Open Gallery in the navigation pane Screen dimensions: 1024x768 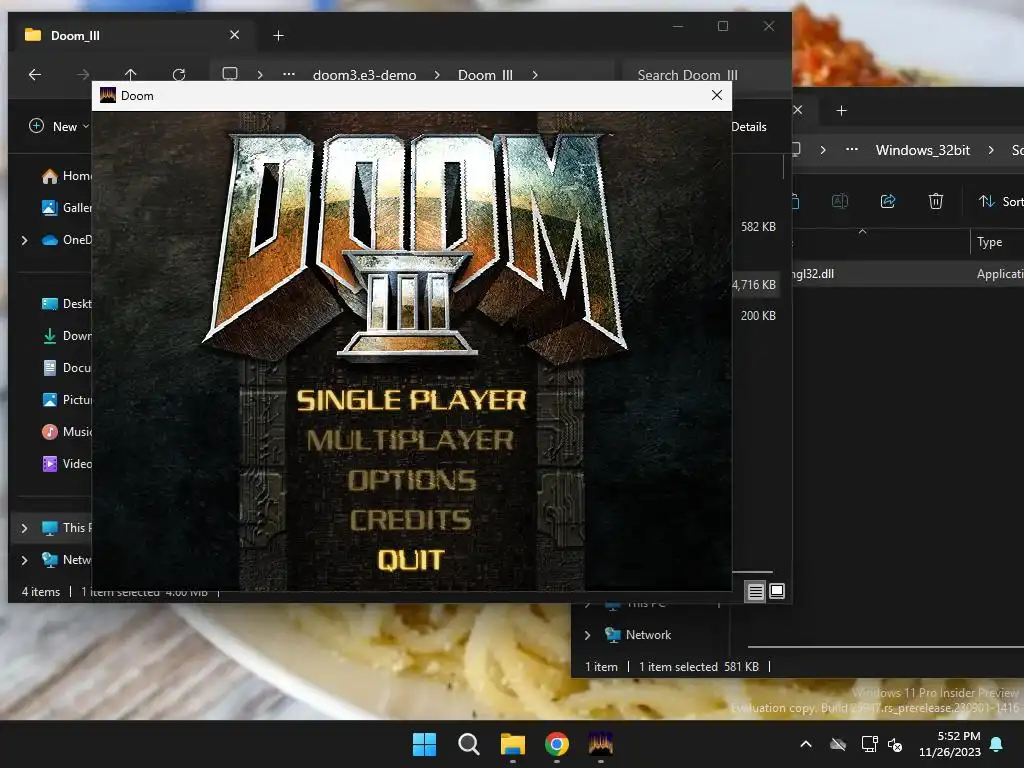[65, 208]
